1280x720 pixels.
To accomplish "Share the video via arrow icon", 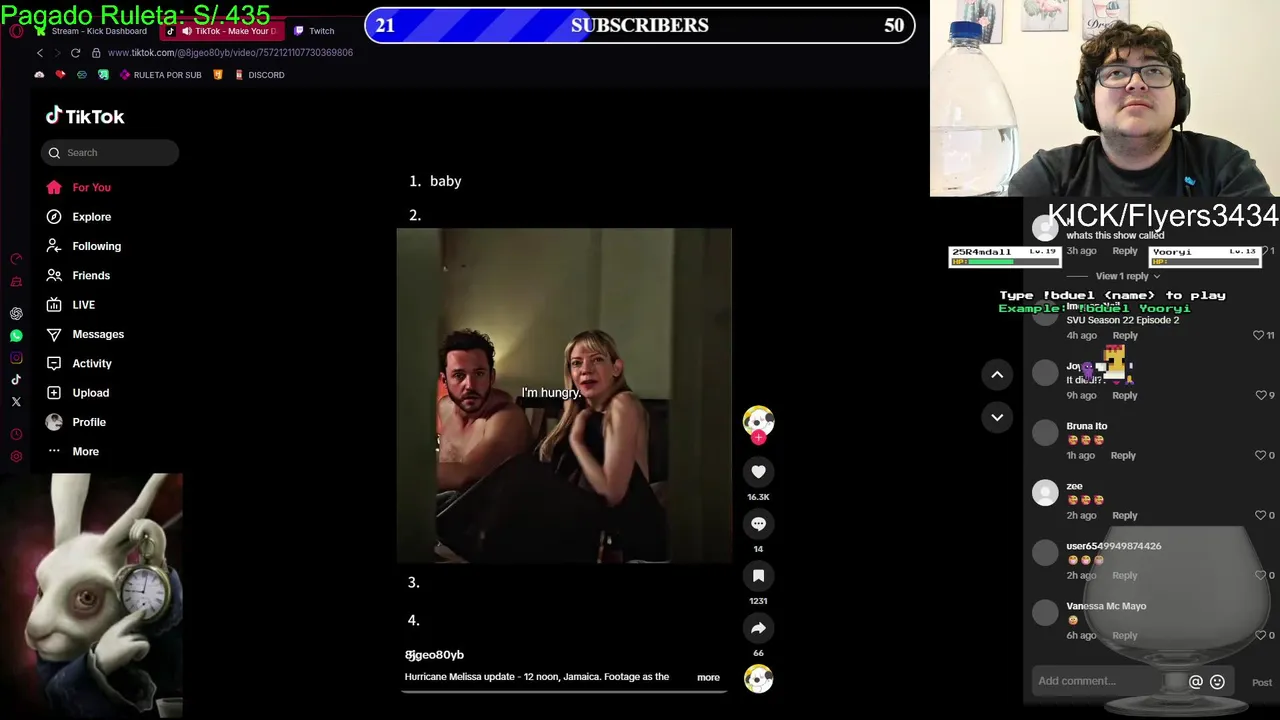I will (x=758, y=628).
